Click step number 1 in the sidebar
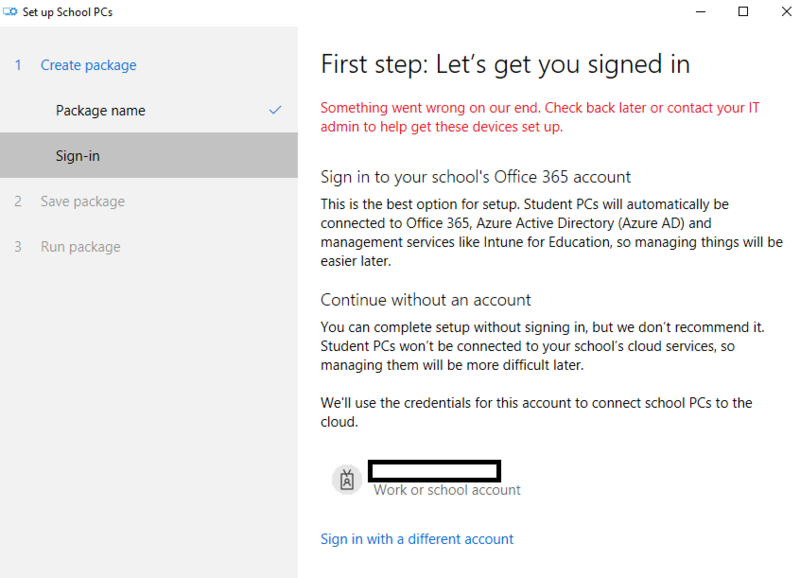 pos(18,65)
